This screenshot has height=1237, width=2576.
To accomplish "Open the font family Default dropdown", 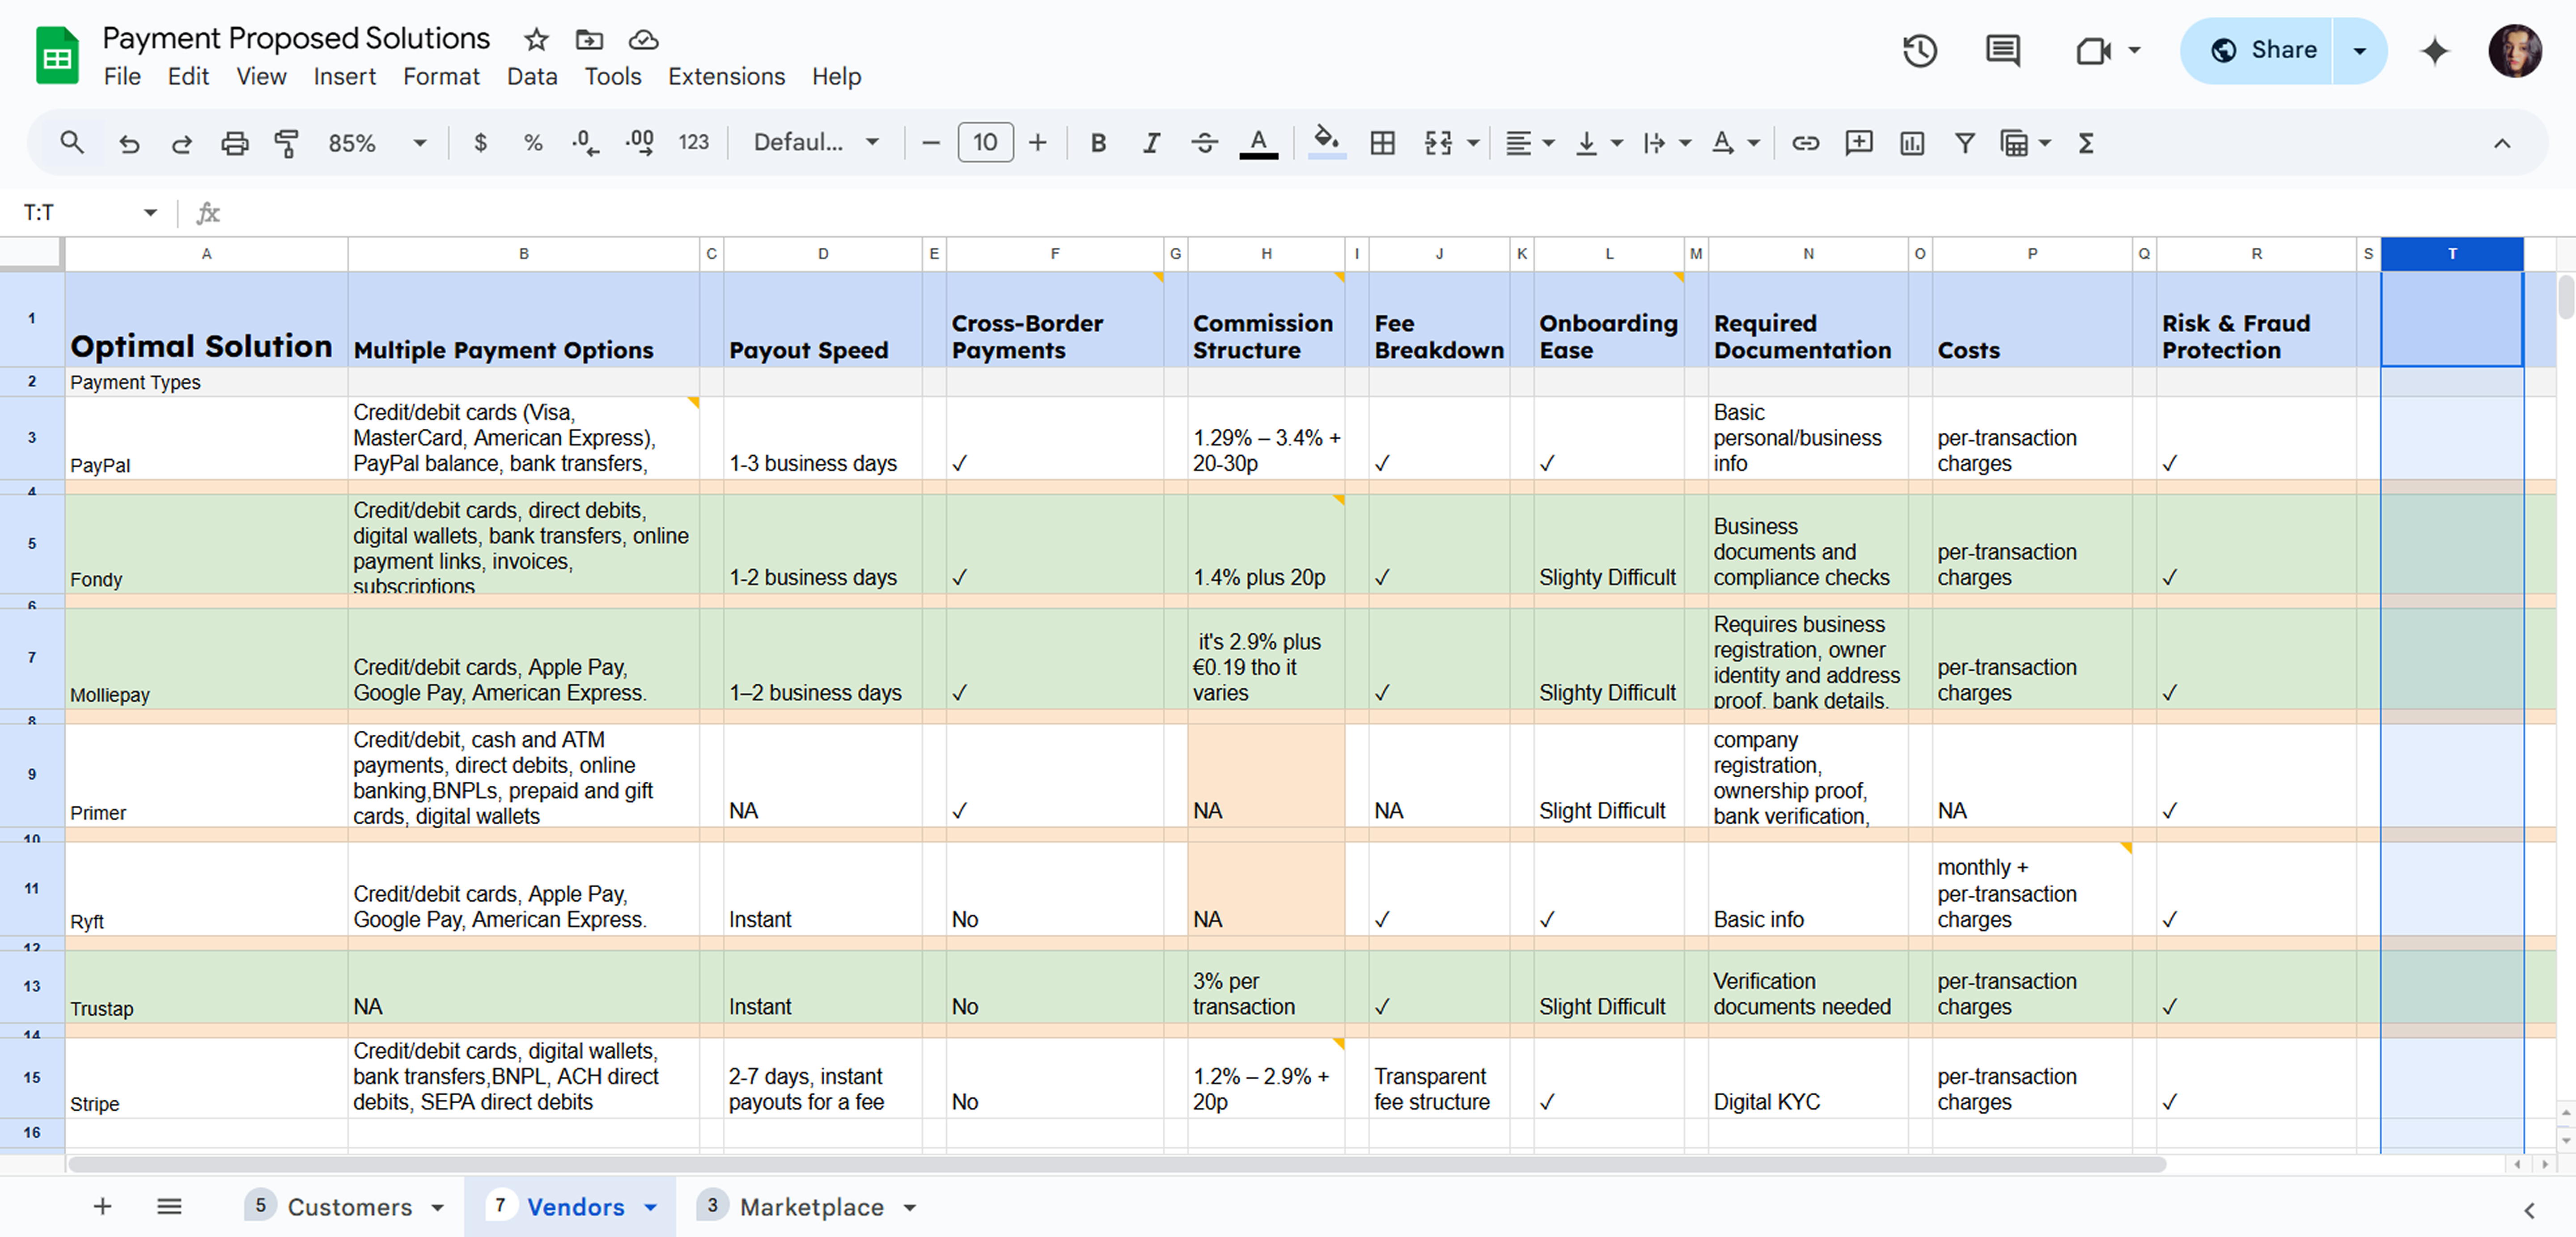I will [x=816, y=143].
